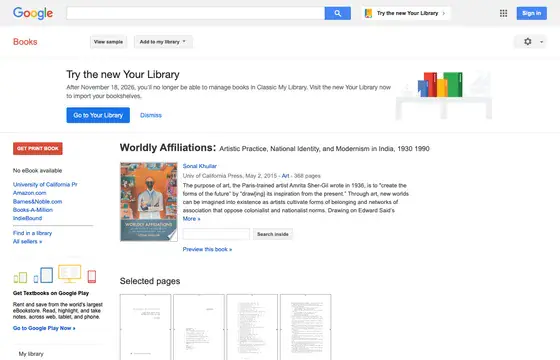Open the Barnes&Noble.com link
The width and height of the screenshot is (560, 360).
tap(38, 201)
